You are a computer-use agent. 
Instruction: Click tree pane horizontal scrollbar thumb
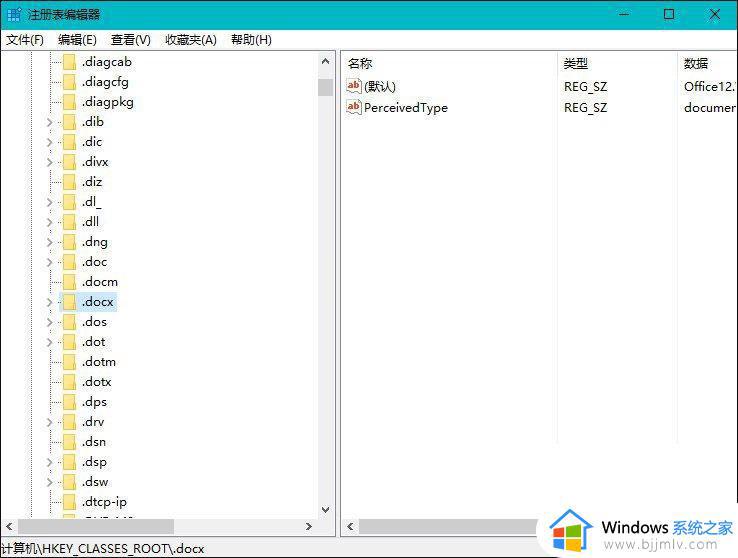pos(96,526)
